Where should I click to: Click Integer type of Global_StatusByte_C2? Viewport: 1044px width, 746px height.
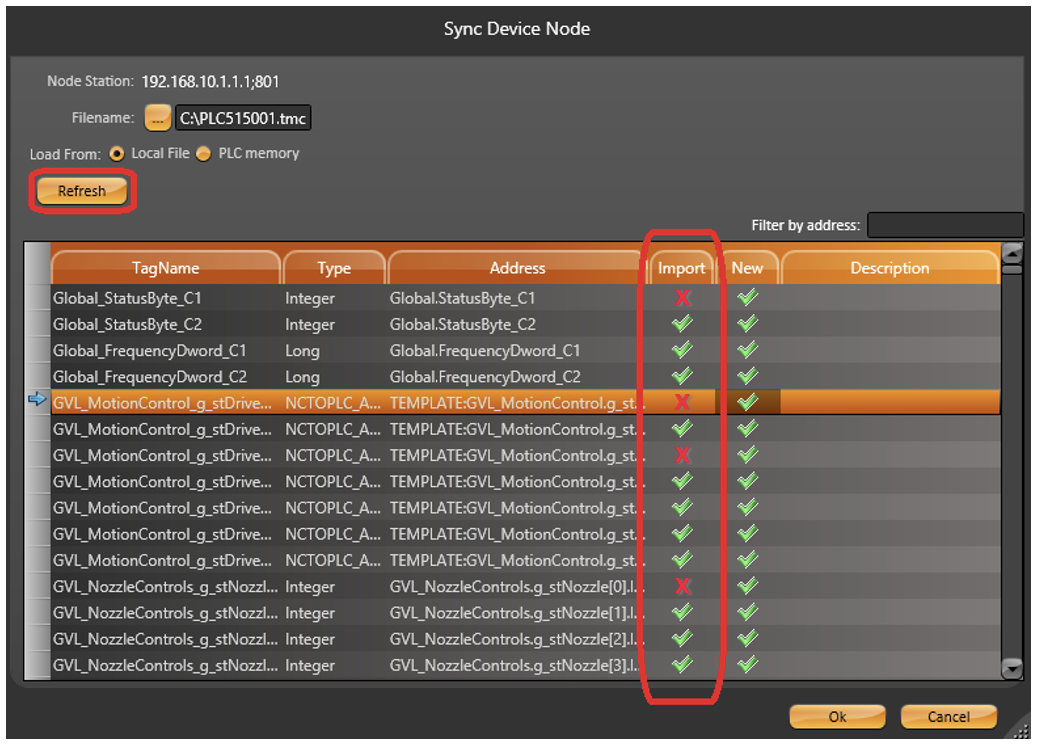click(310, 324)
